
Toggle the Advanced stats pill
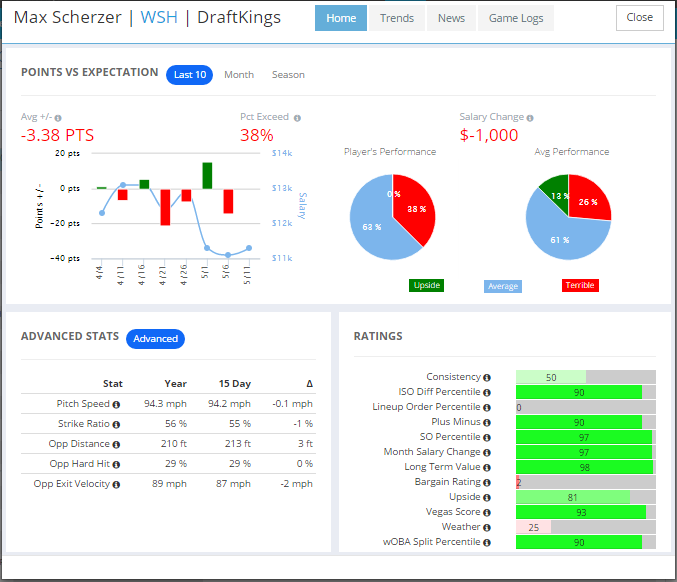tap(155, 338)
